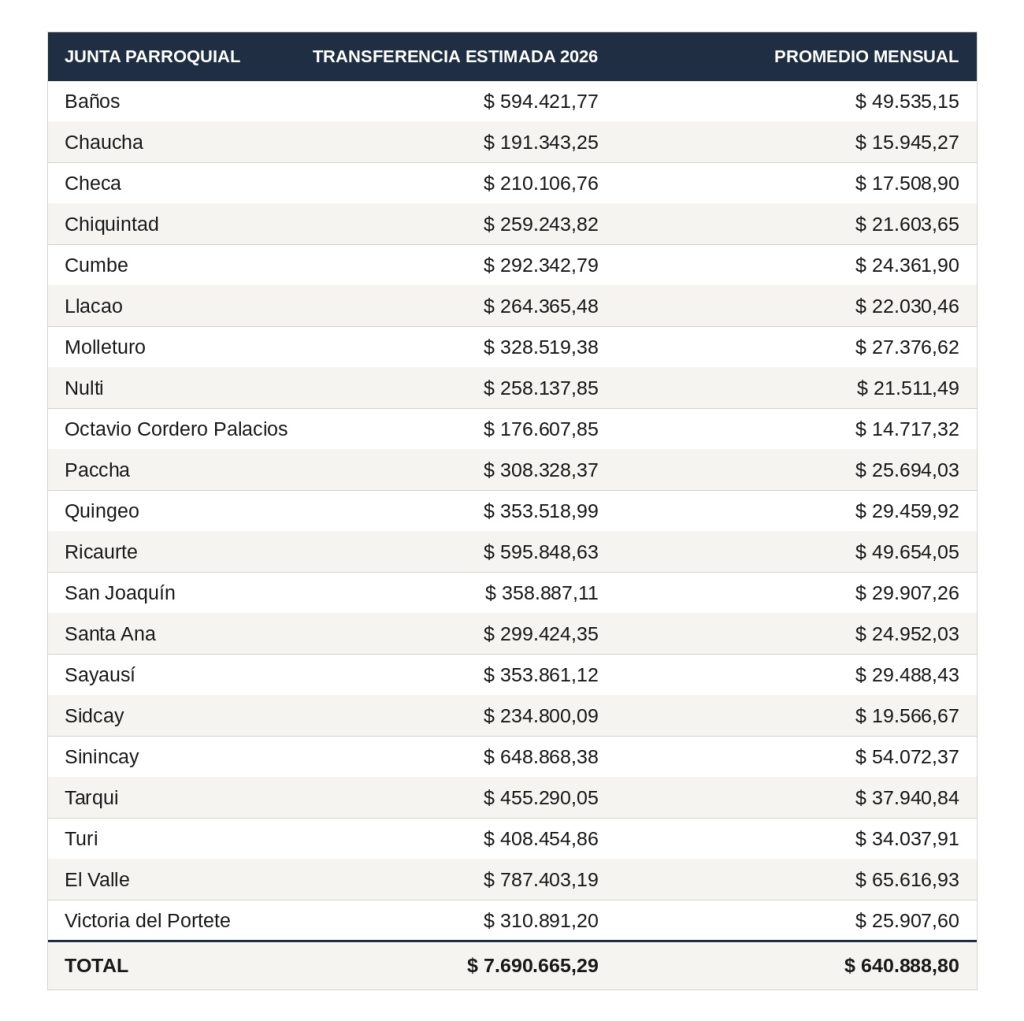This screenshot has height=1021, width=1024.
Task: Select the Victoria del Portete row
Action: (512, 920)
